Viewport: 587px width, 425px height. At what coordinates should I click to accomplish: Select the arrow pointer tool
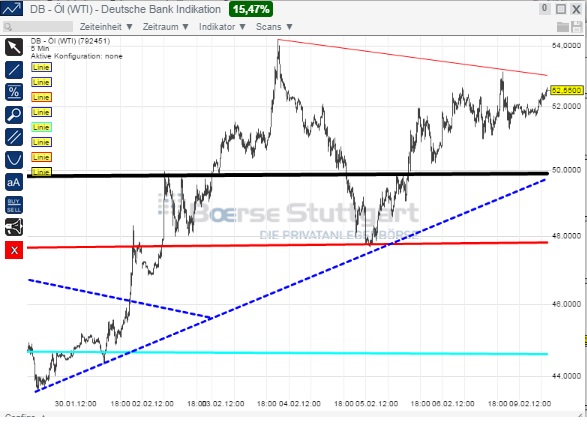point(14,48)
